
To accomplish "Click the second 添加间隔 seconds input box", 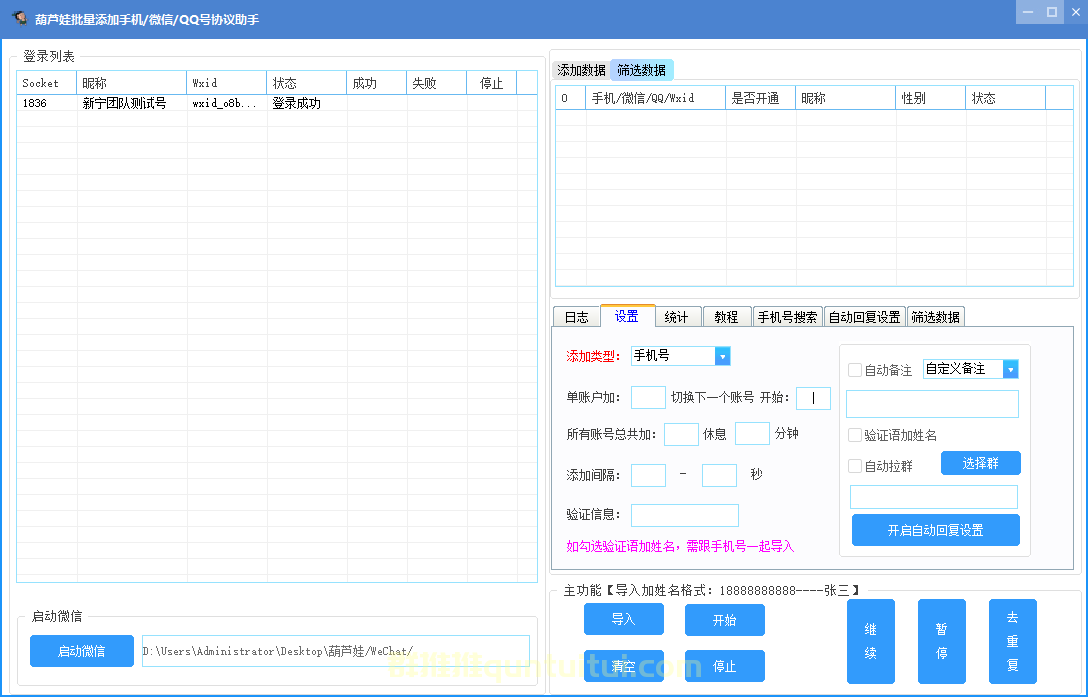I will (x=719, y=476).
